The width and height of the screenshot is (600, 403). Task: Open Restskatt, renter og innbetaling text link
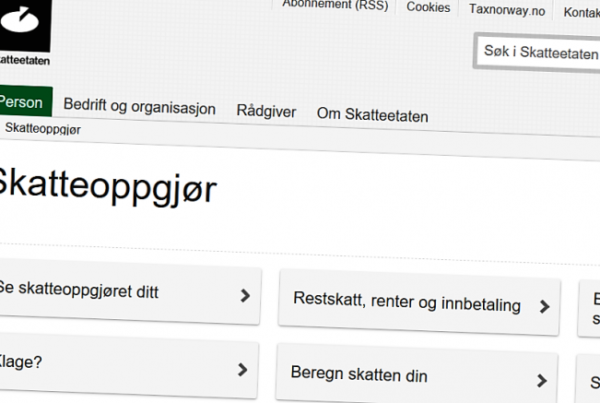click(x=407, y=301)
